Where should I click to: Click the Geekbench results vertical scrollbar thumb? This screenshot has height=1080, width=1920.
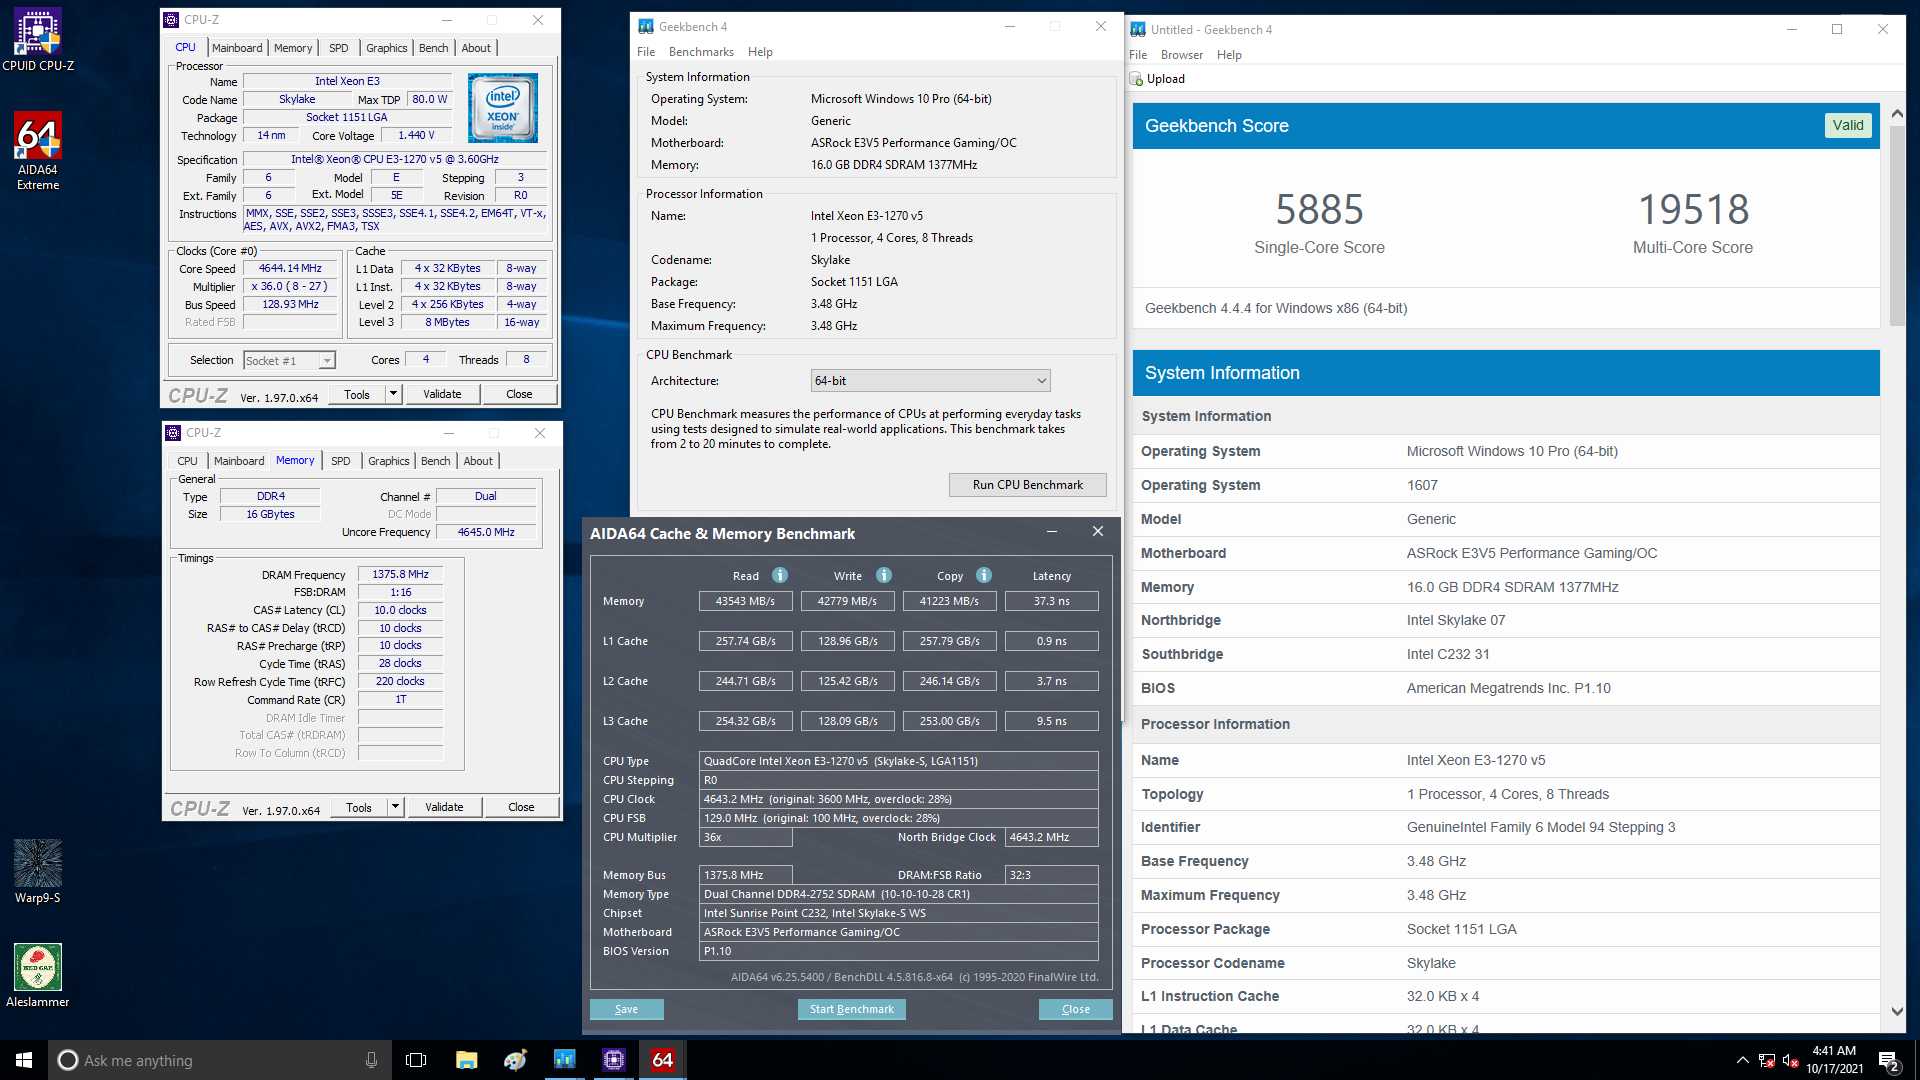pos(1897,225)
